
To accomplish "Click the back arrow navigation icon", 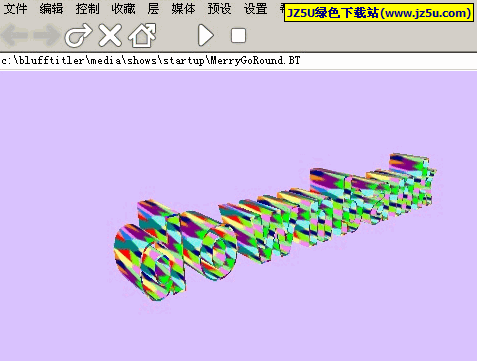I will pos(14,35).
